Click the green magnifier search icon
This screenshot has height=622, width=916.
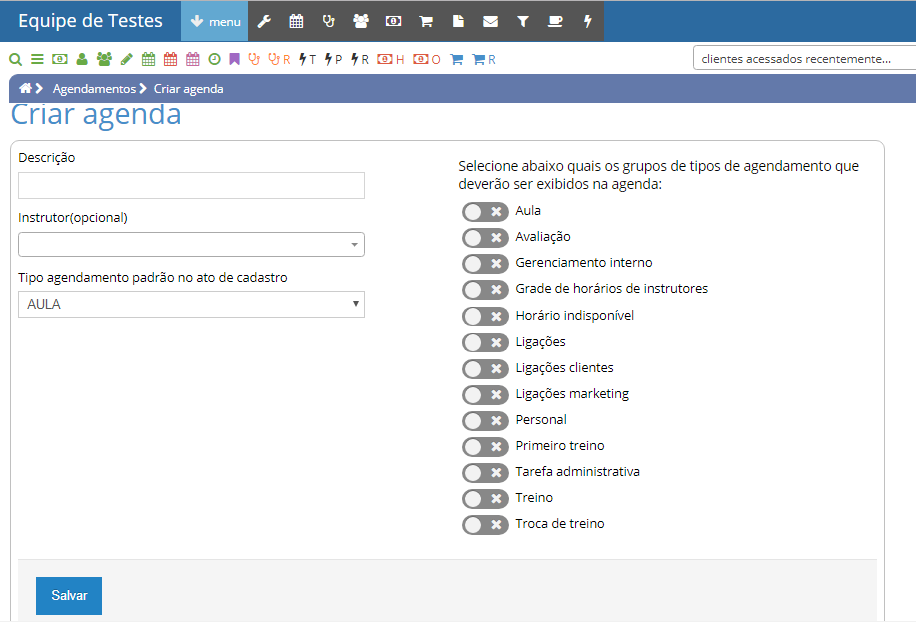[15, 59]
